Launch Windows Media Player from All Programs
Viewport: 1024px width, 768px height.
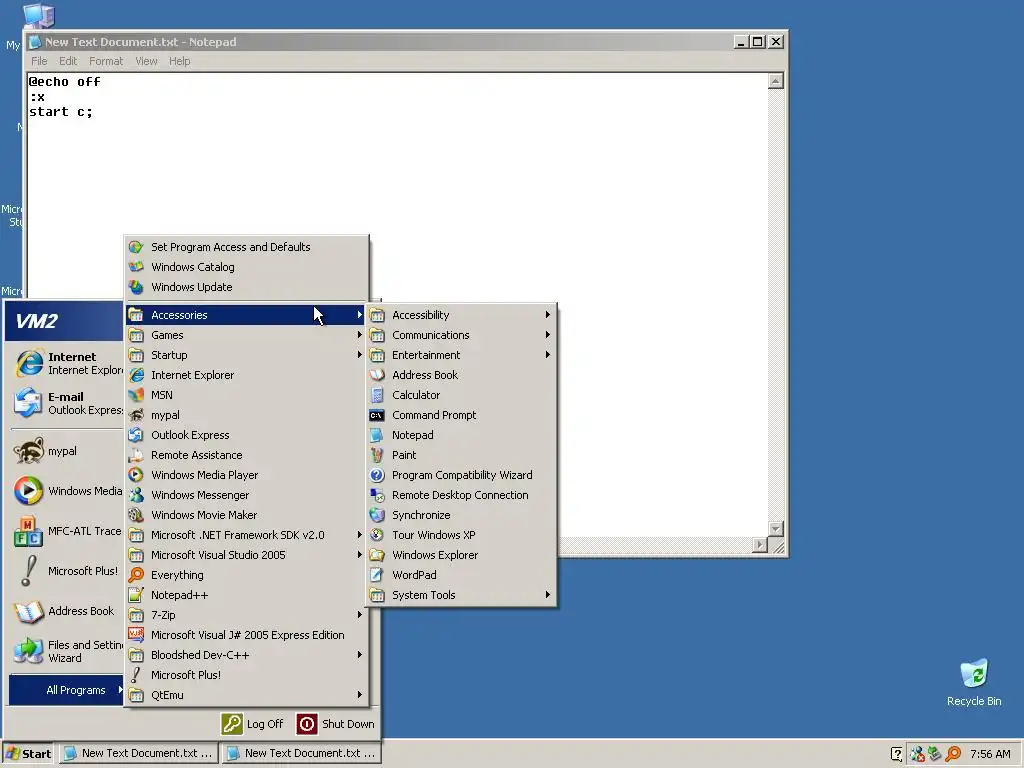coord(247,475)
